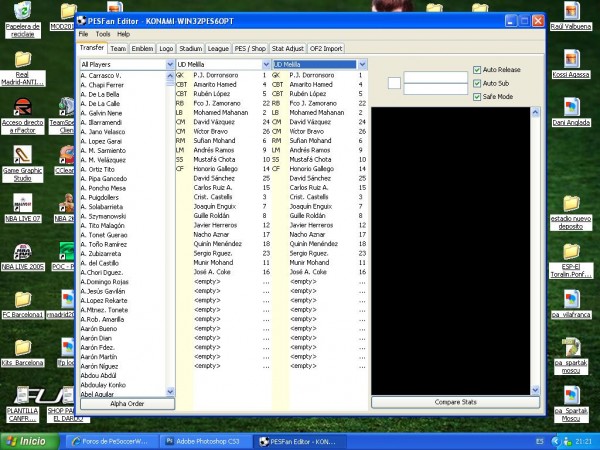
Task: Open NBA LIVE 07 desktop icon
Action: coord(23,208)
